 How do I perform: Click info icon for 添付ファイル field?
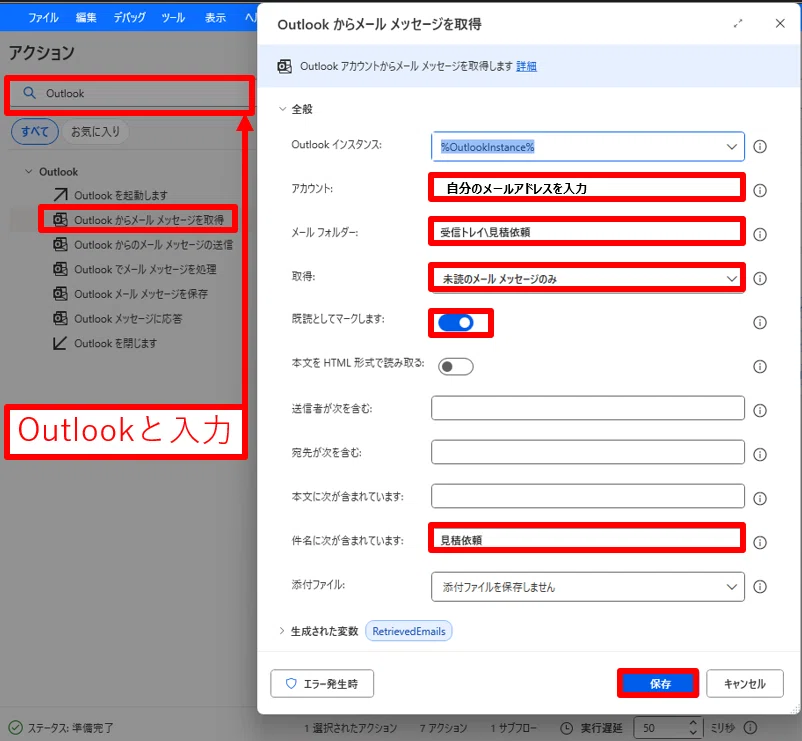click(760, 586)
